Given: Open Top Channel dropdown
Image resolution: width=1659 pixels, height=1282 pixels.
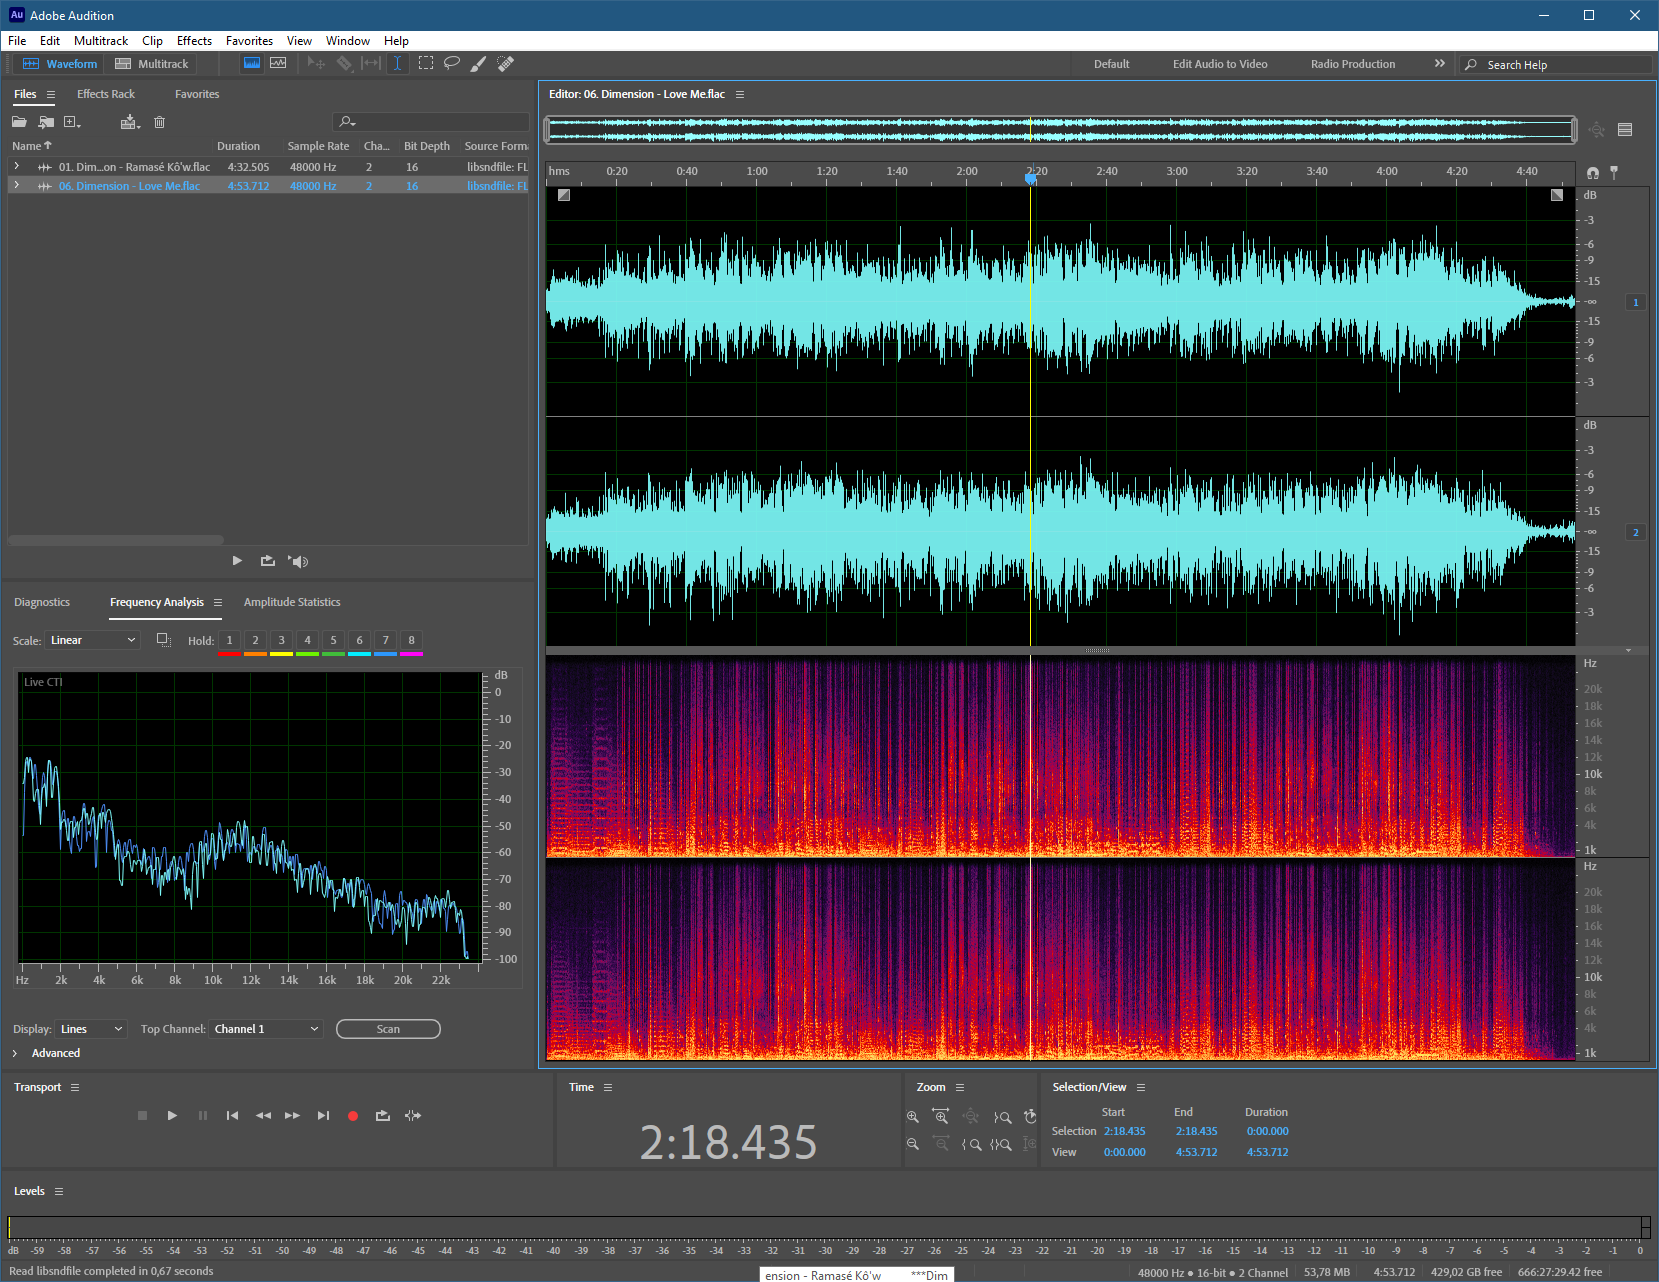Looking at the screenshot, I should [266, 1029].
